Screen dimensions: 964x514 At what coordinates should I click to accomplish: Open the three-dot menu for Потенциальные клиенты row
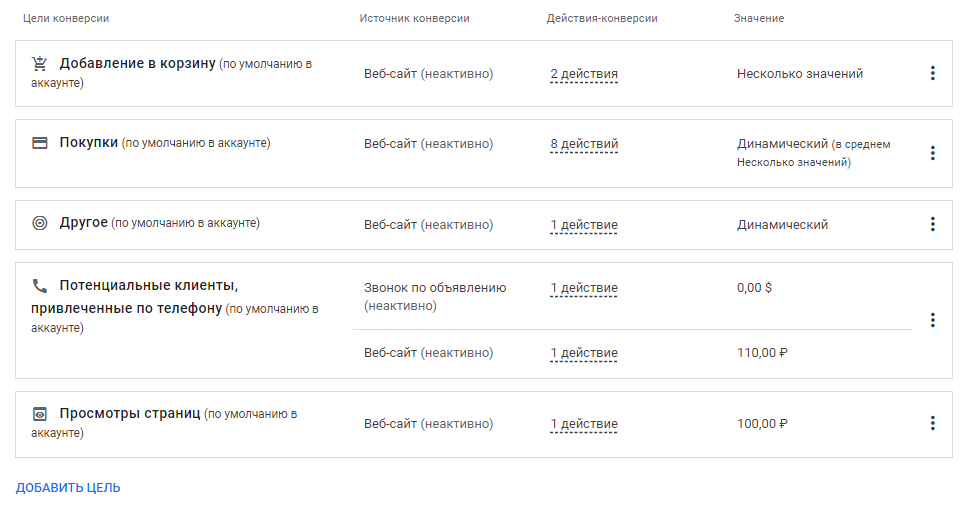coord(932,320)
